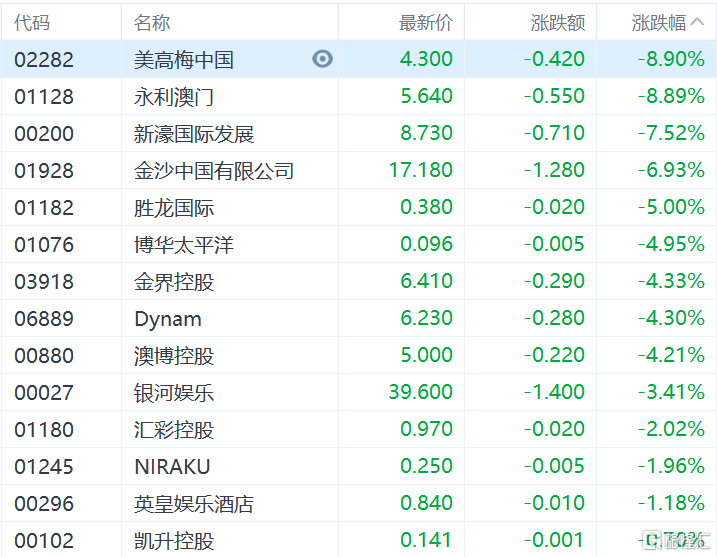Screen dimensions: 717x557
Task: Select stock code 01076
Action: [x=44, y=245]
